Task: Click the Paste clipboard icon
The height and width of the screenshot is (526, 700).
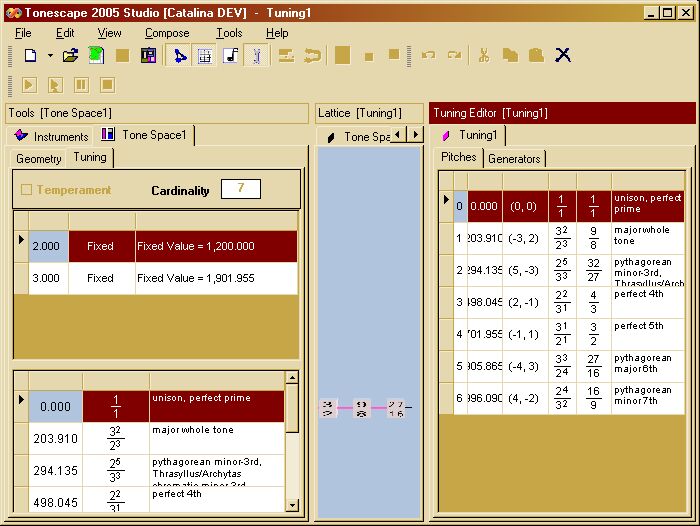Action: pyautogui.click(x=536, y=55)
